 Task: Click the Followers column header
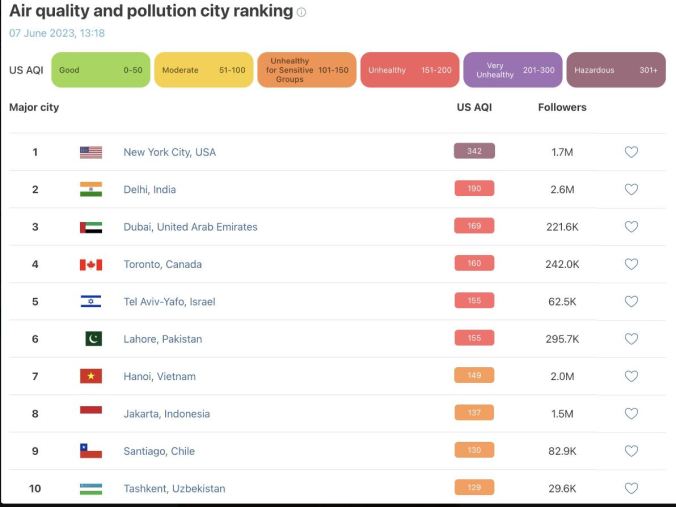tap(562, 107)
